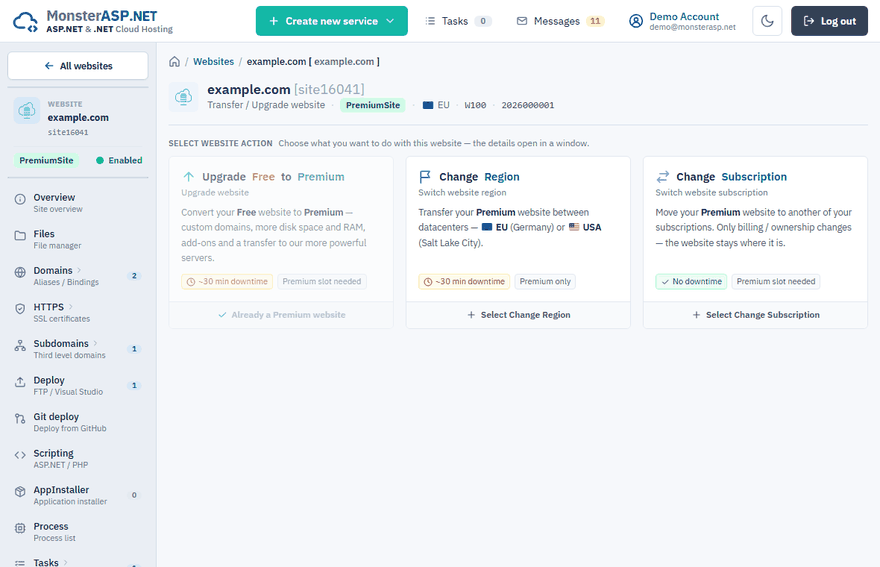
Task: Open Files file manager menu item
Action: click(x=78, y=239)
